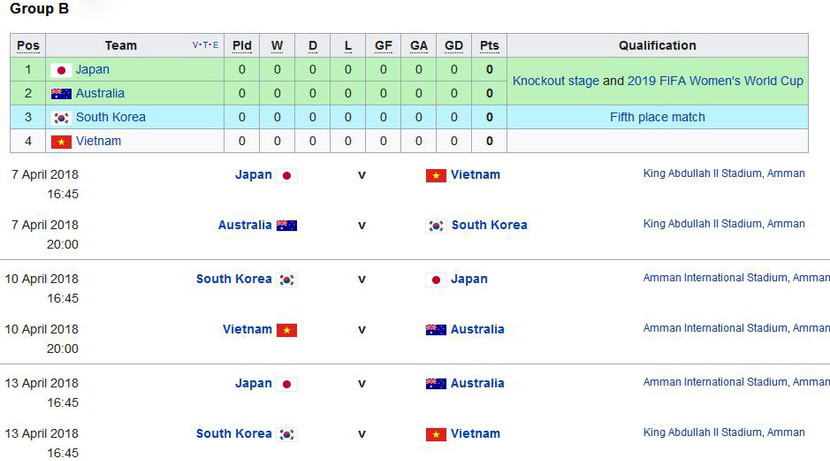The image size is (830, 461).
Task: Click South Korea's flag in the standings table
Action: click(x=61, y=118)
